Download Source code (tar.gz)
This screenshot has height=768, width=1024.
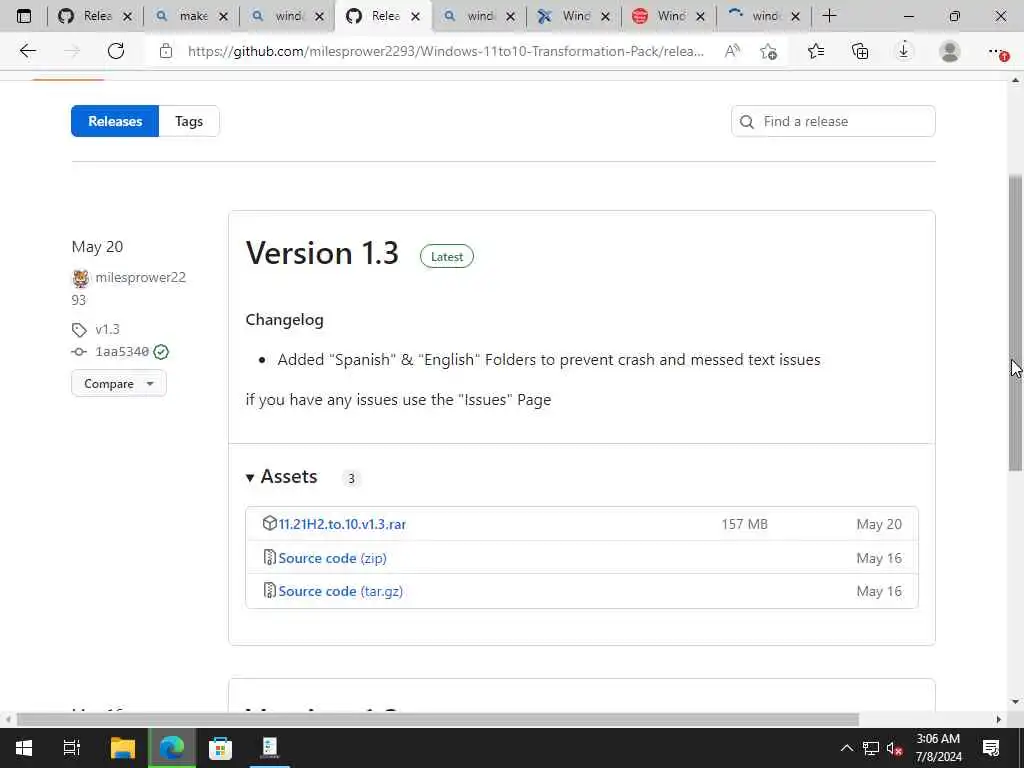tap(340, 591)
